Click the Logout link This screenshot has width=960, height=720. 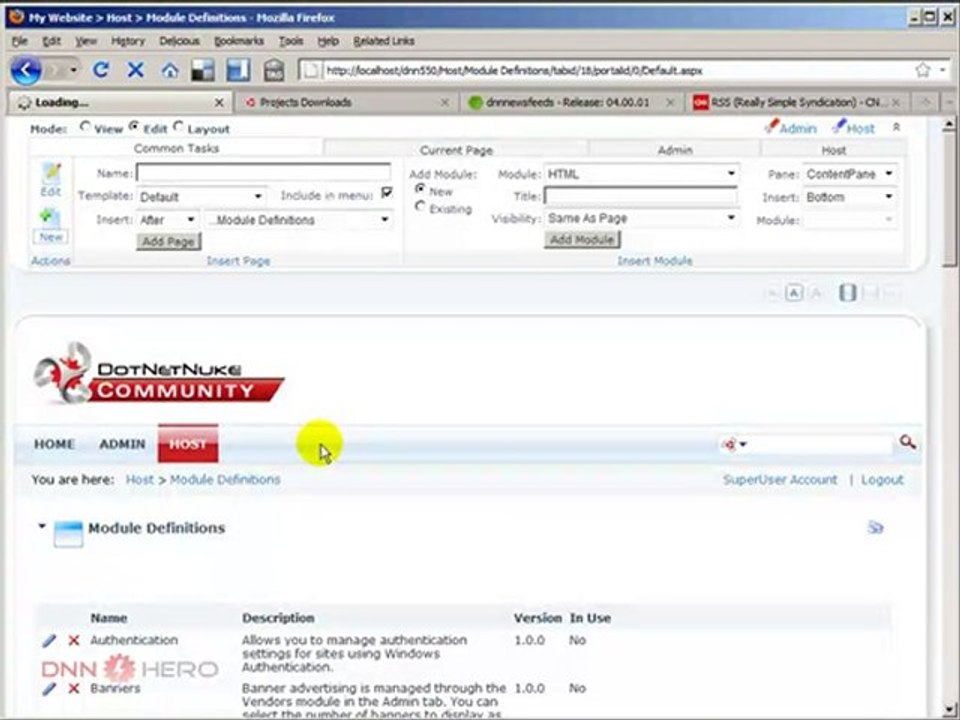click(x=882, y=479)
